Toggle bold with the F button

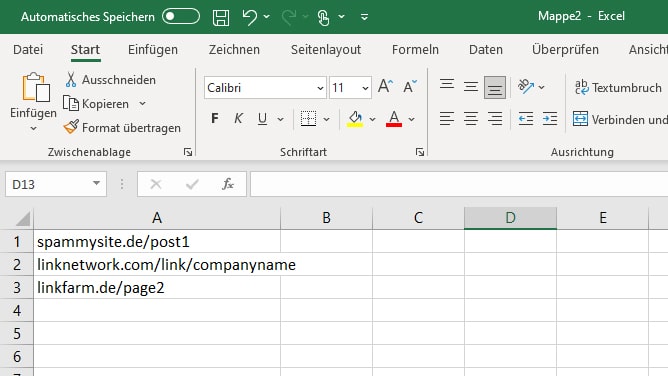click(215, 118)
